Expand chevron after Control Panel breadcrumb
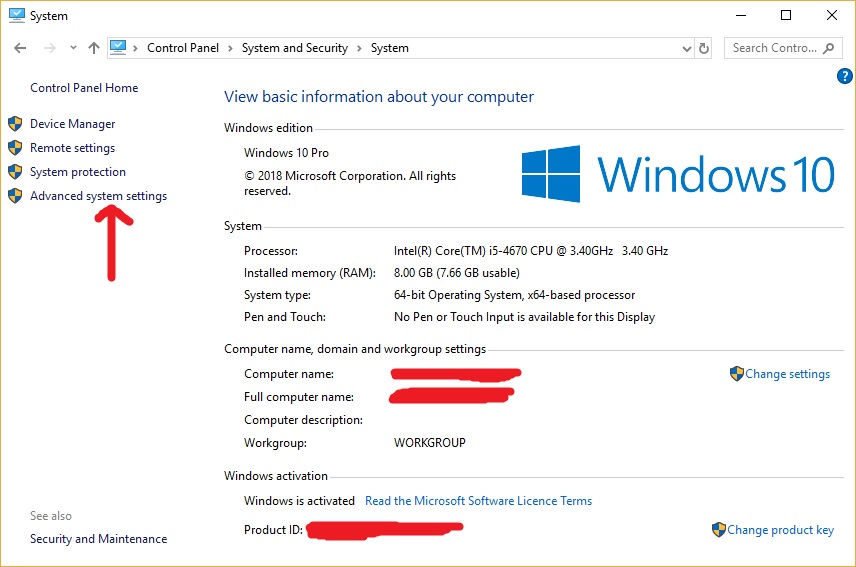The width and height of the screenshot is (856, 567). pyautogui.click(x=230, y=48)
